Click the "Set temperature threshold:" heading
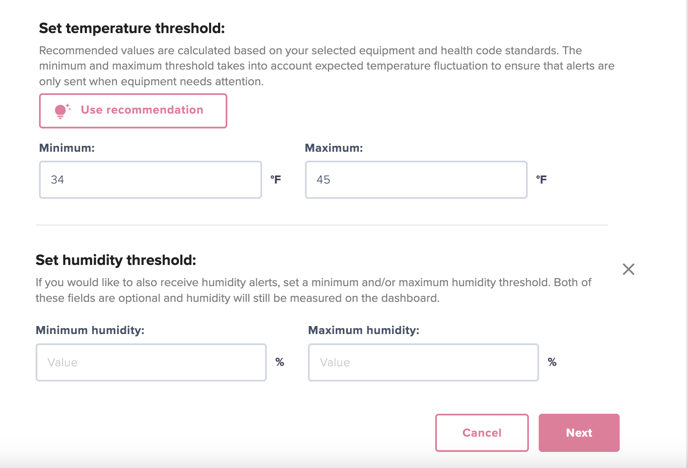Screen dimensions: 688x468 [x=132, y=28]
